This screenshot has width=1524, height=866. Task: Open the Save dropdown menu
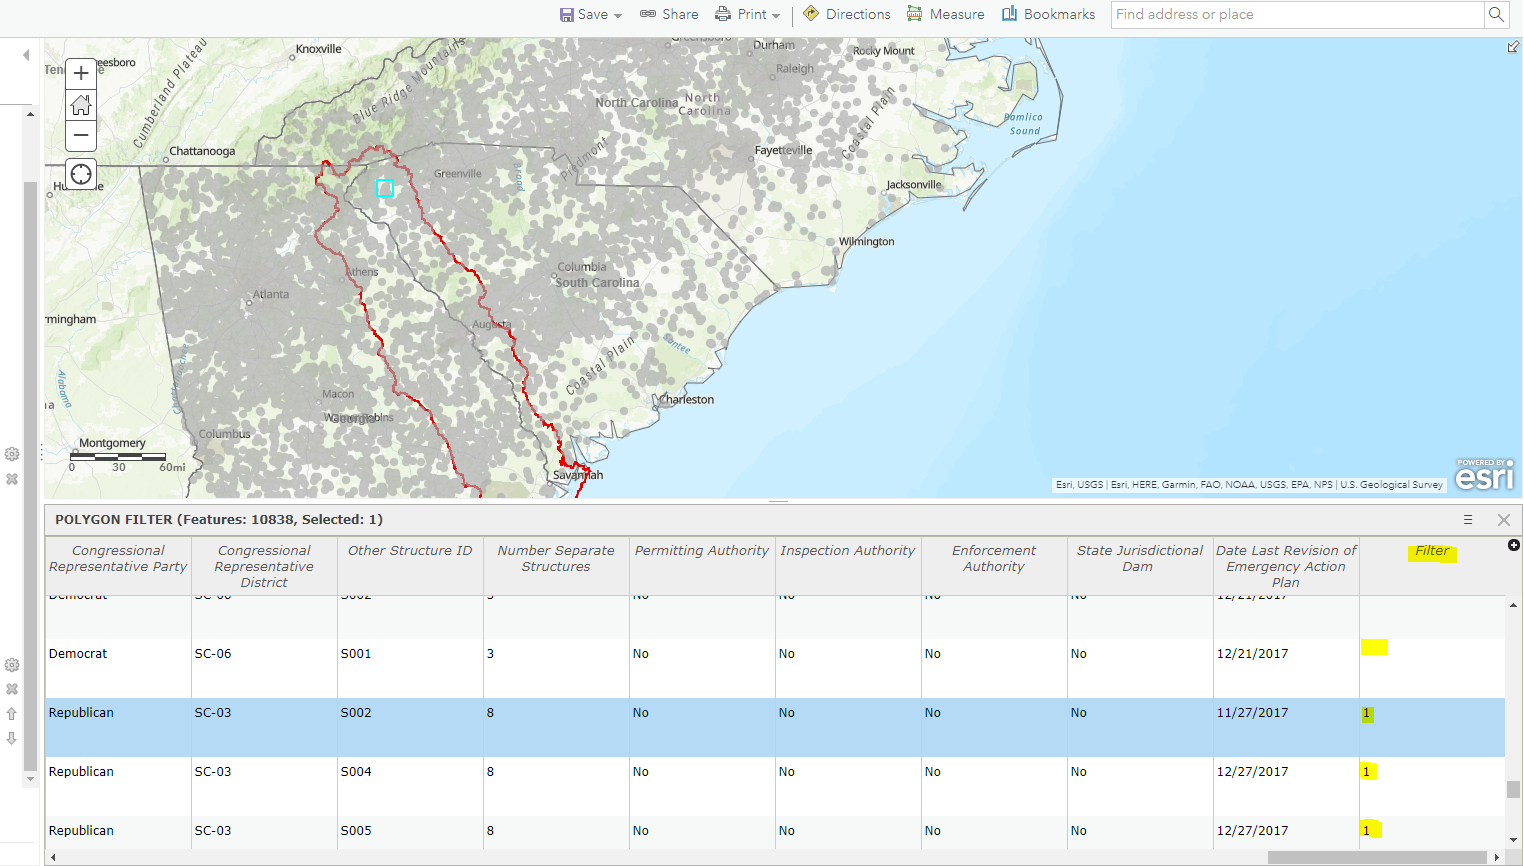[590, 14]
